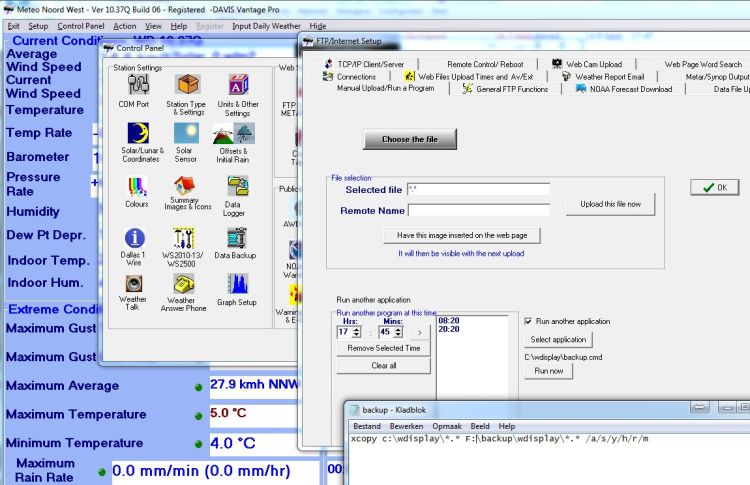This screenshot has width=750, height=485.
Task: Open Input Daily Weather menu
Action: tap(266, 26)
